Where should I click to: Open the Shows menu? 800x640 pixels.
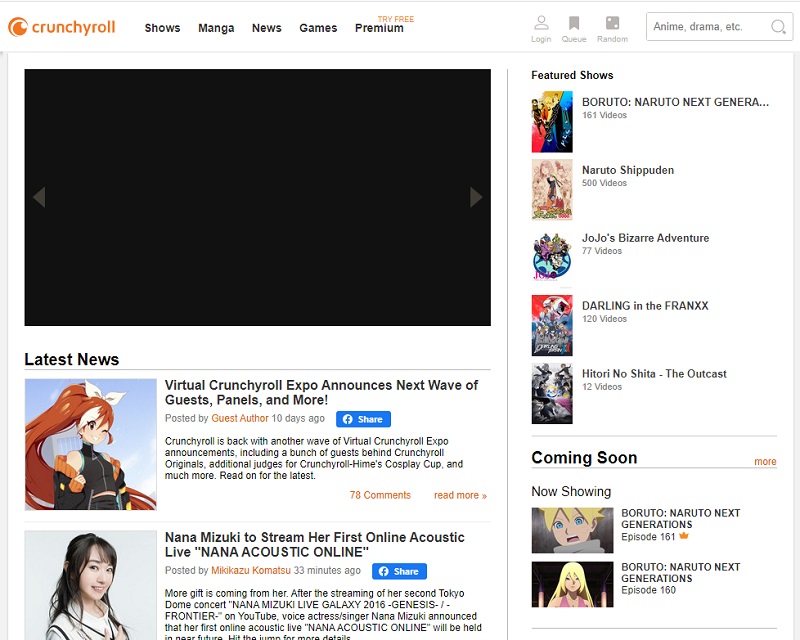(x=162, y=28)
